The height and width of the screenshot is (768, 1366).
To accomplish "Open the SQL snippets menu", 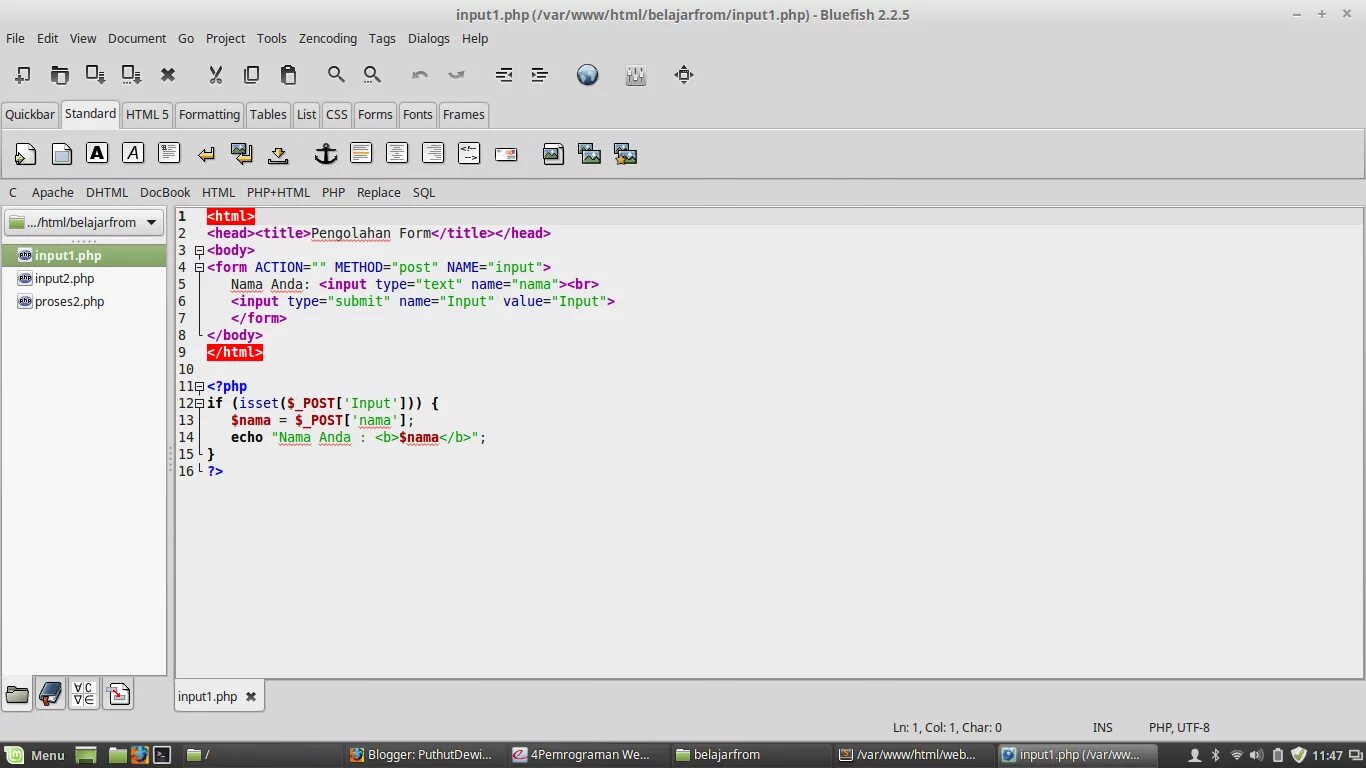I will [424, 192].
